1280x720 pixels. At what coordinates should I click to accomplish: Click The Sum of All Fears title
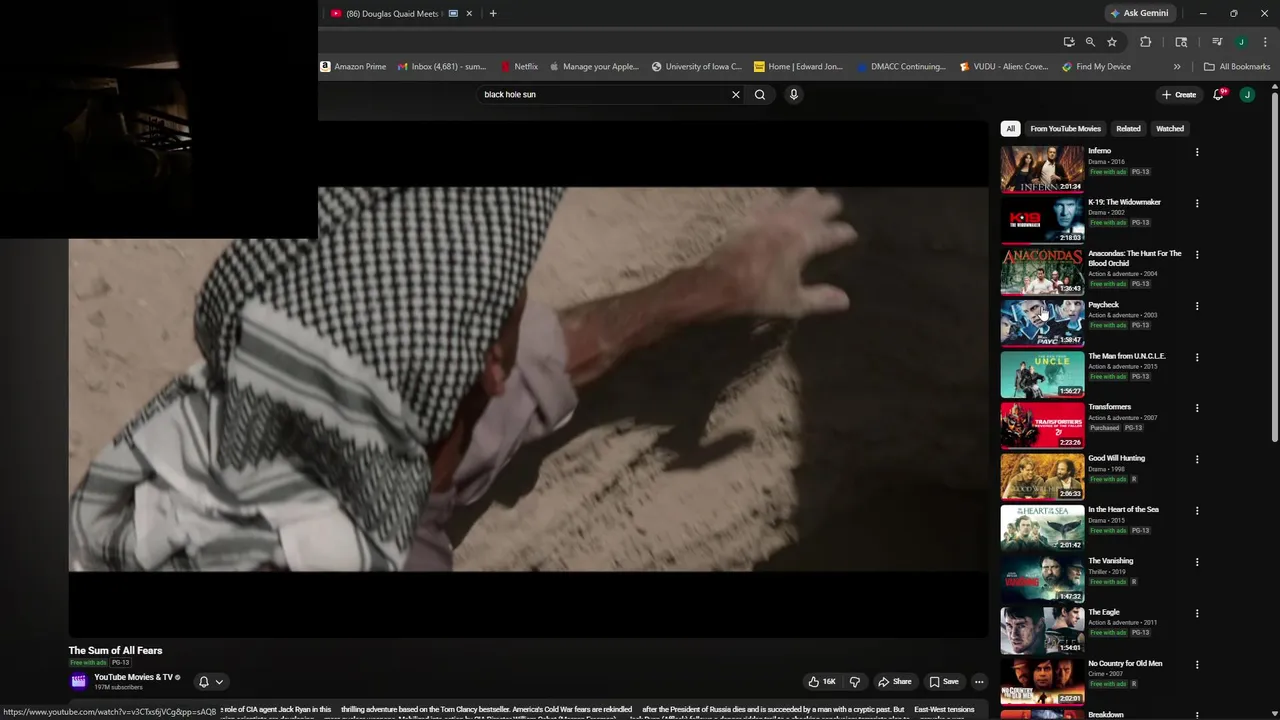[115, 651]
